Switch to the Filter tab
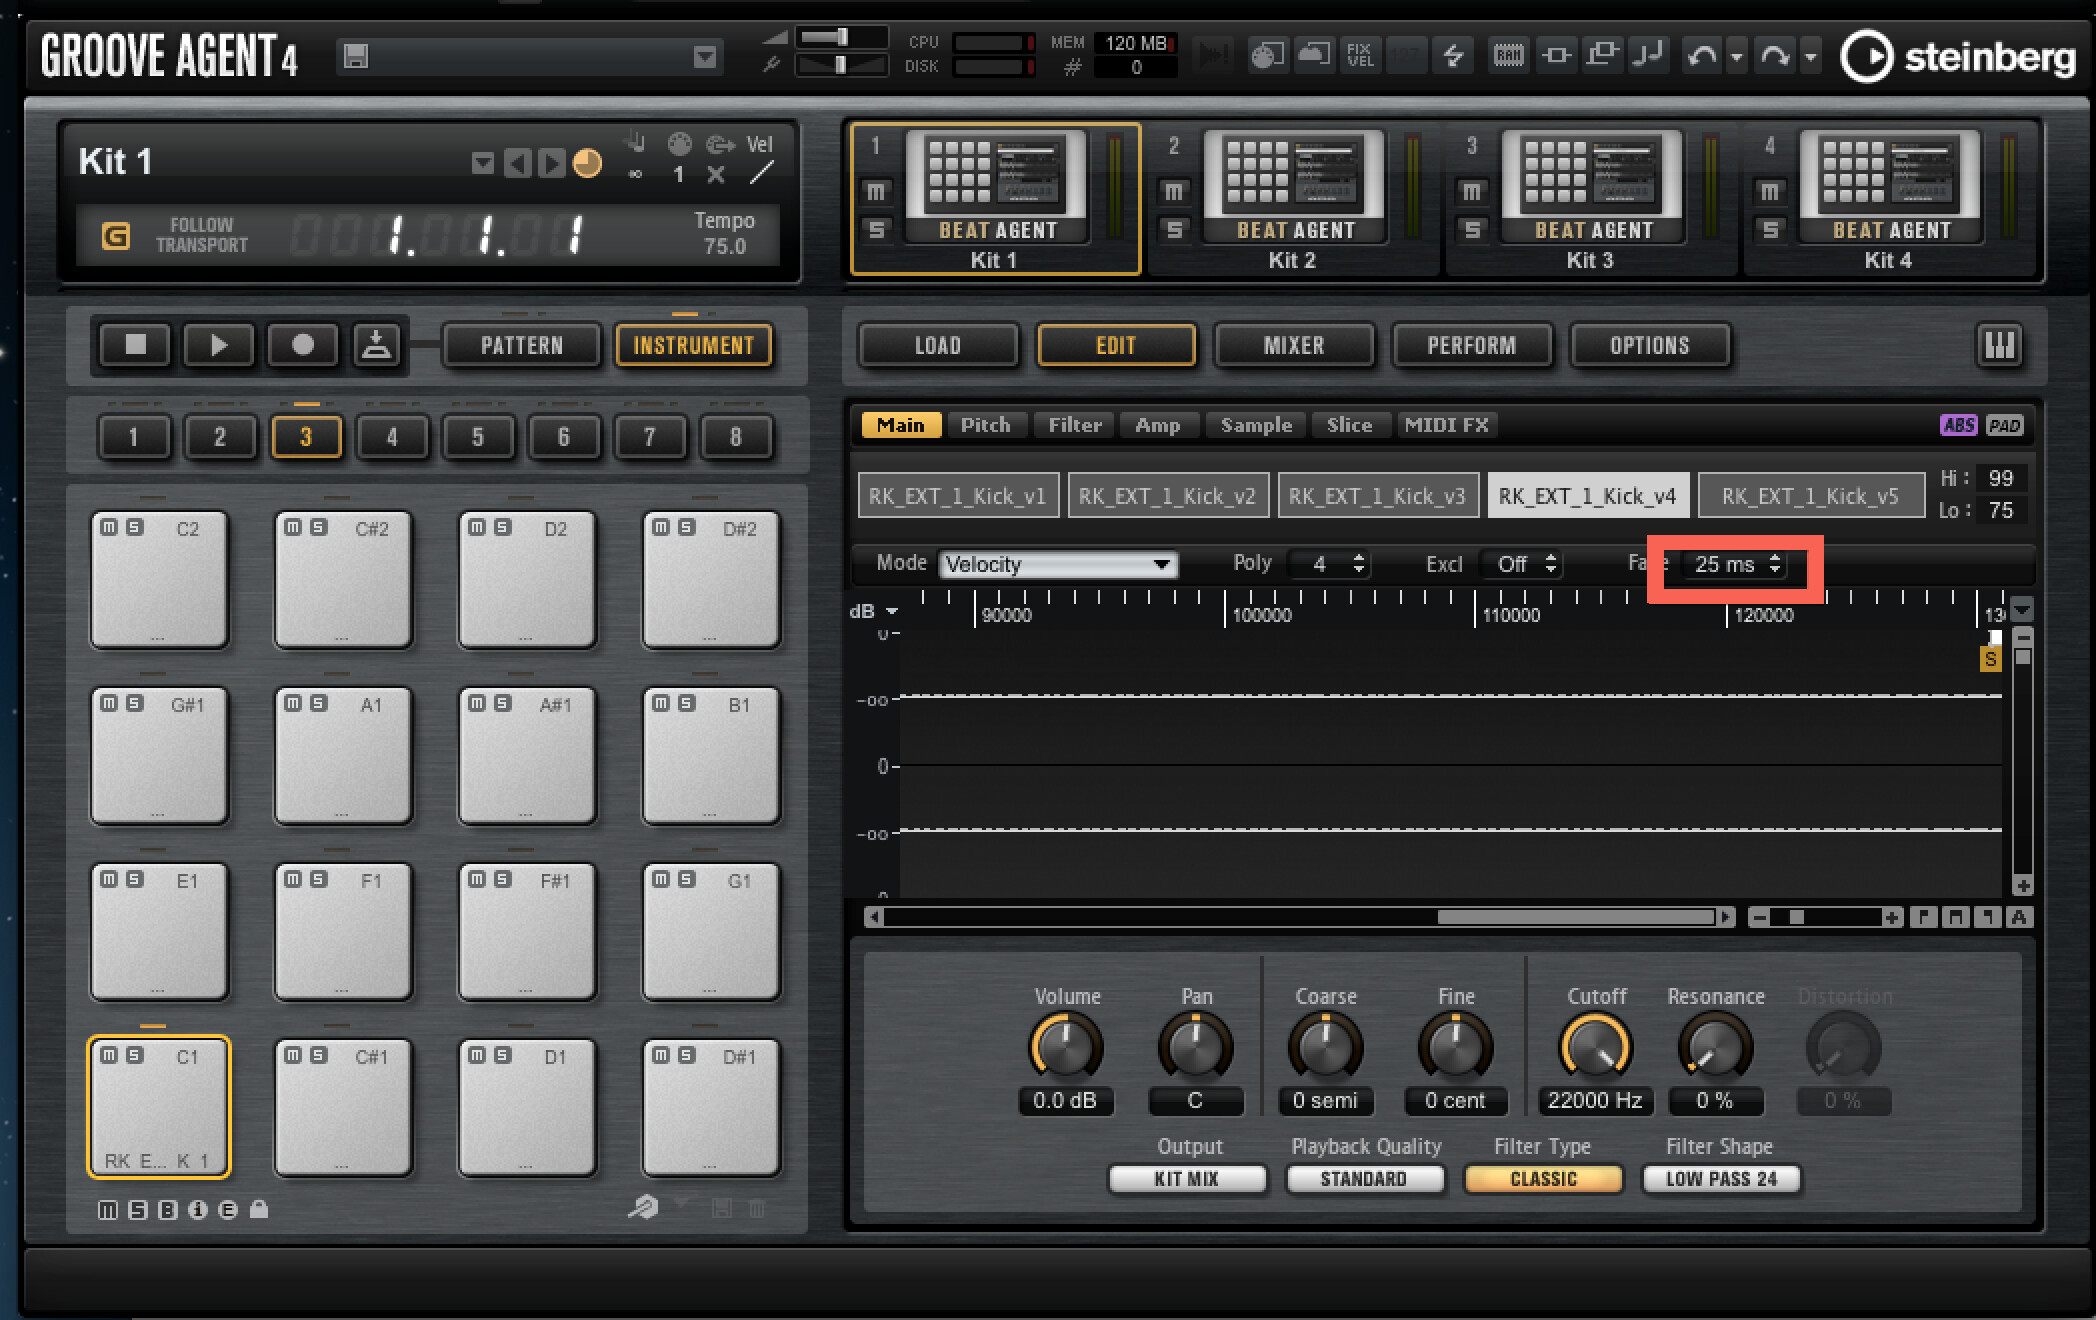2096x1320 pixels. pyautogui.click(x=1074, y=425)
